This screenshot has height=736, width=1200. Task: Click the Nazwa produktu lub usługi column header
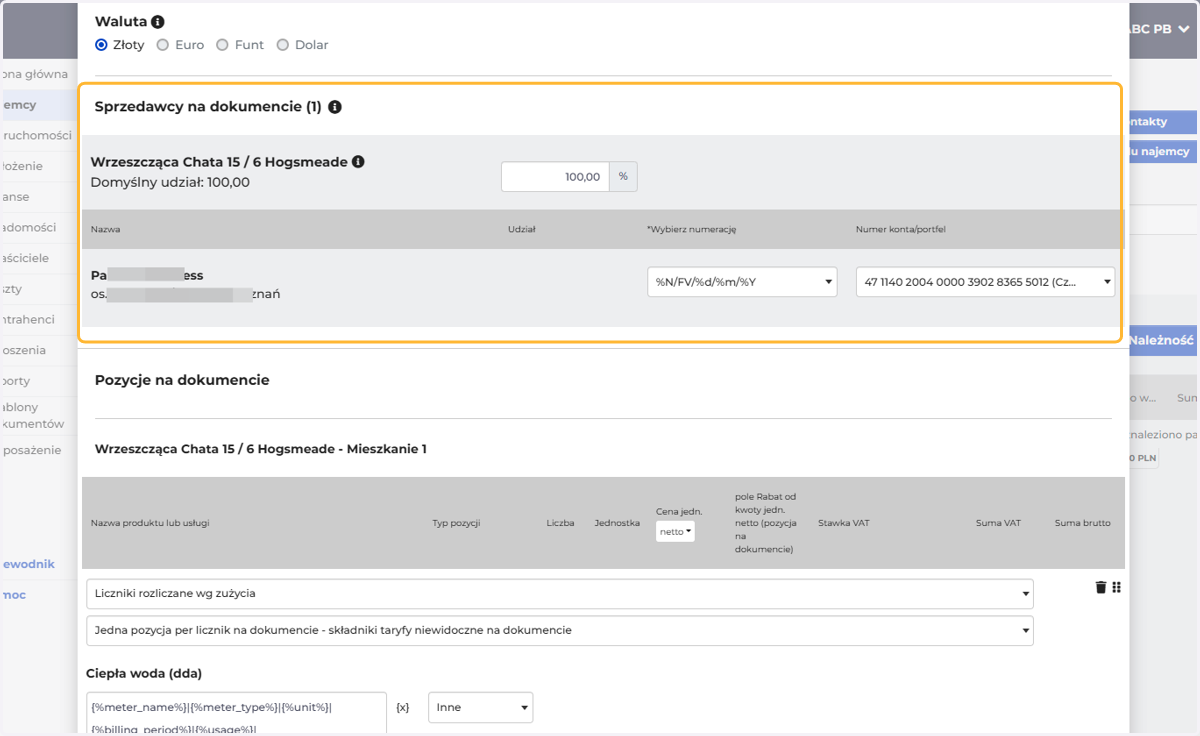tap(150, 523)
